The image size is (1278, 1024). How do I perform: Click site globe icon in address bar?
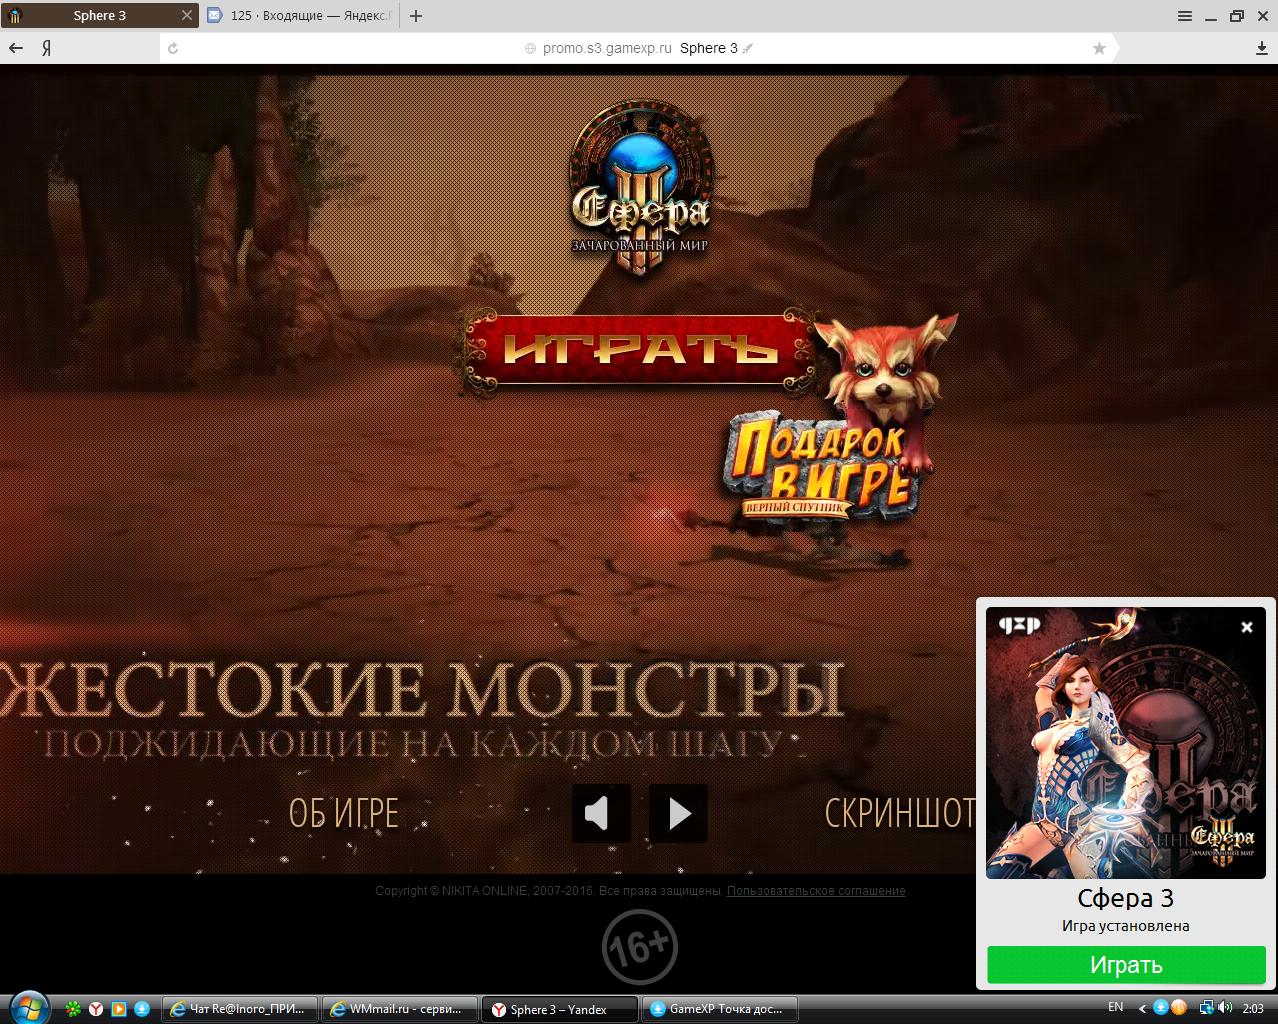click(x=531, y=48)
